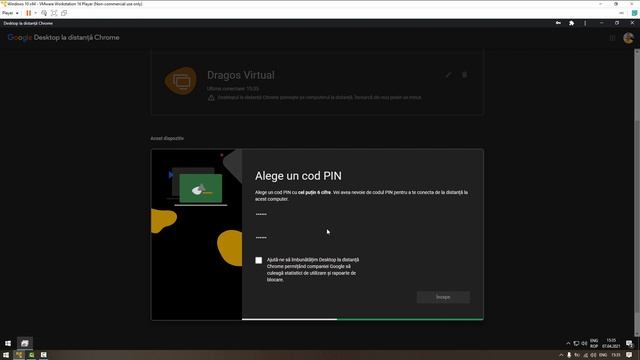The width and height of the screenshot is (640, 360).
Task: Open the host notification center
Action: 629,355
